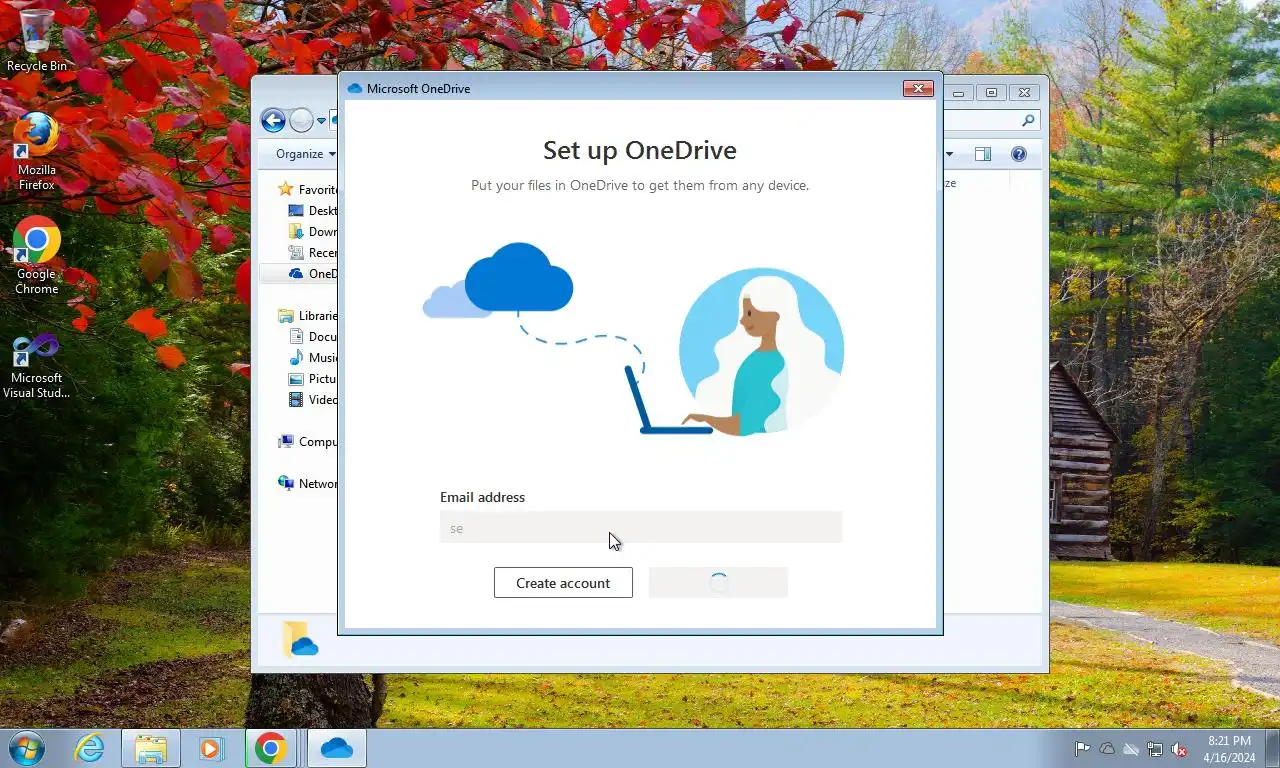Open the Organize menu in Explorer
Screen dimensions: 1280x768
click(x=305, y=154)
